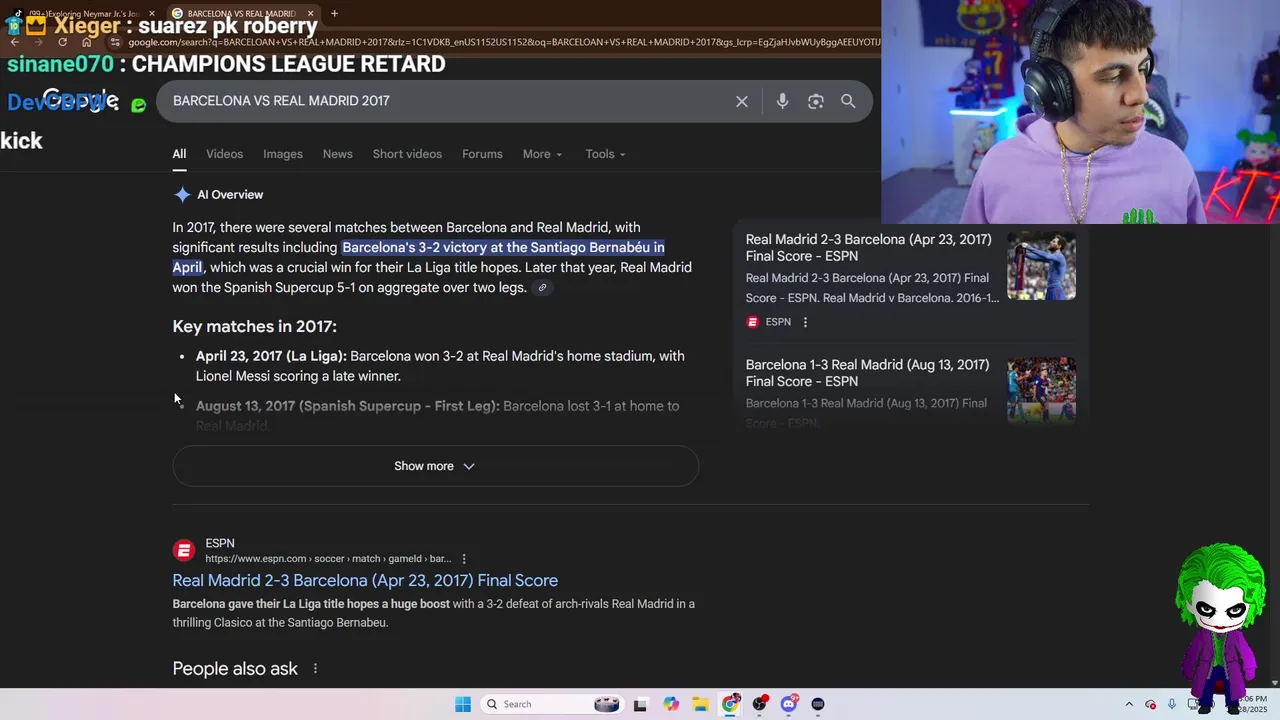Start voice search with the microphone icon
The height and width of the screenshot is (720, 1280).
pyautogui.click(x=782, y=101)
